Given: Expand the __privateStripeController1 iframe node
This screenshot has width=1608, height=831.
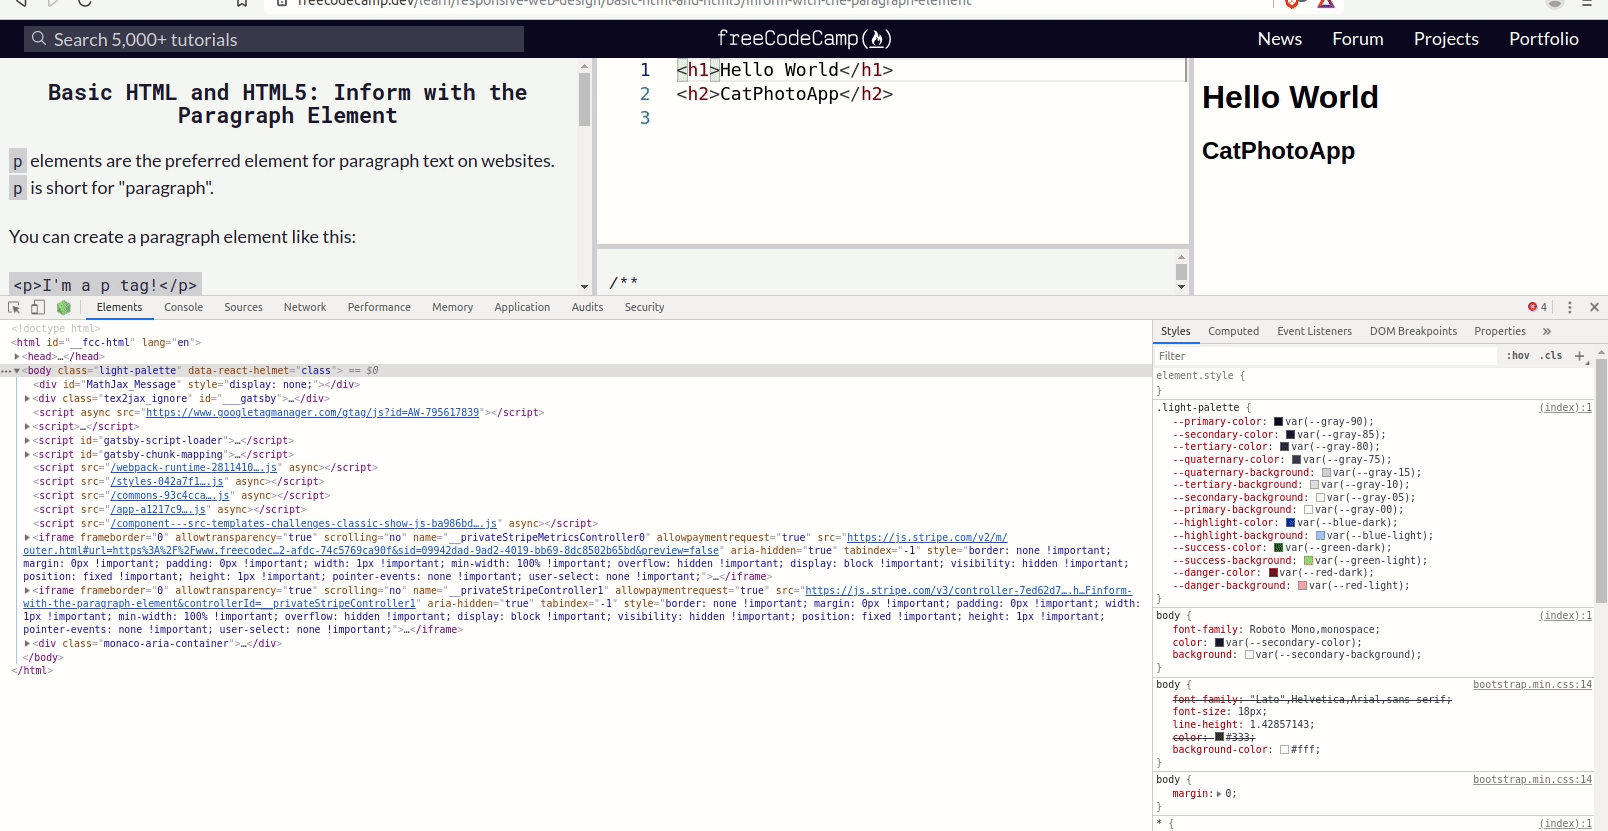Looking at the screenshot, I should click(x=27, y=590).
